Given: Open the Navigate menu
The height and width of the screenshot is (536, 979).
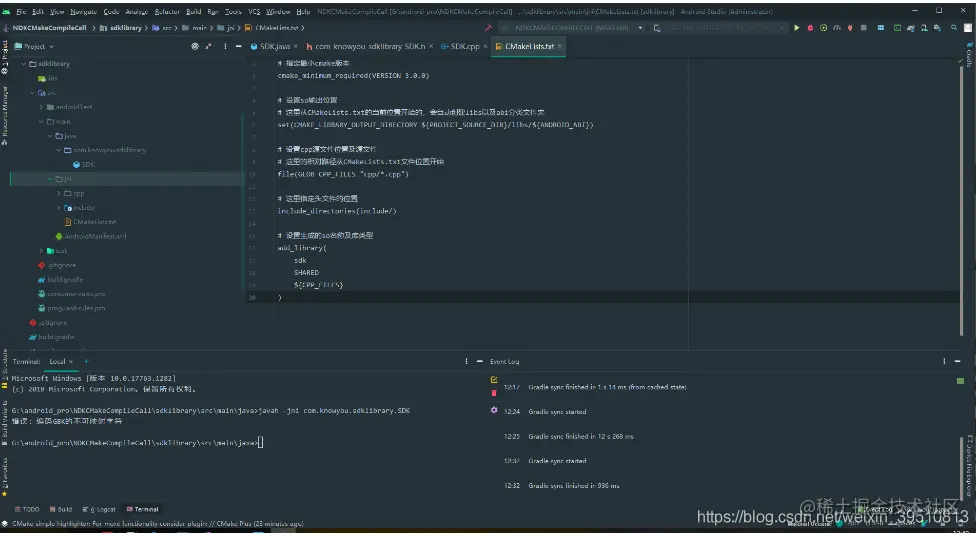Looking at the screenshot, I should [x=83, y=11].
